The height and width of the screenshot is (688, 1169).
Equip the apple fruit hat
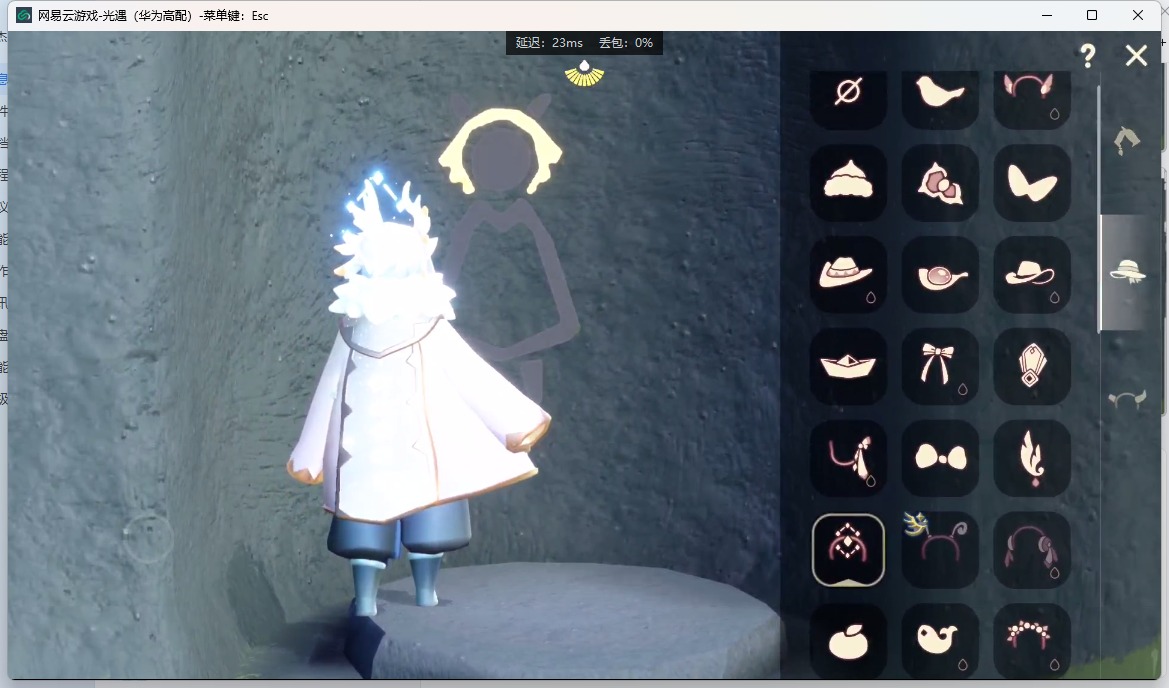(x=848, y=641)
